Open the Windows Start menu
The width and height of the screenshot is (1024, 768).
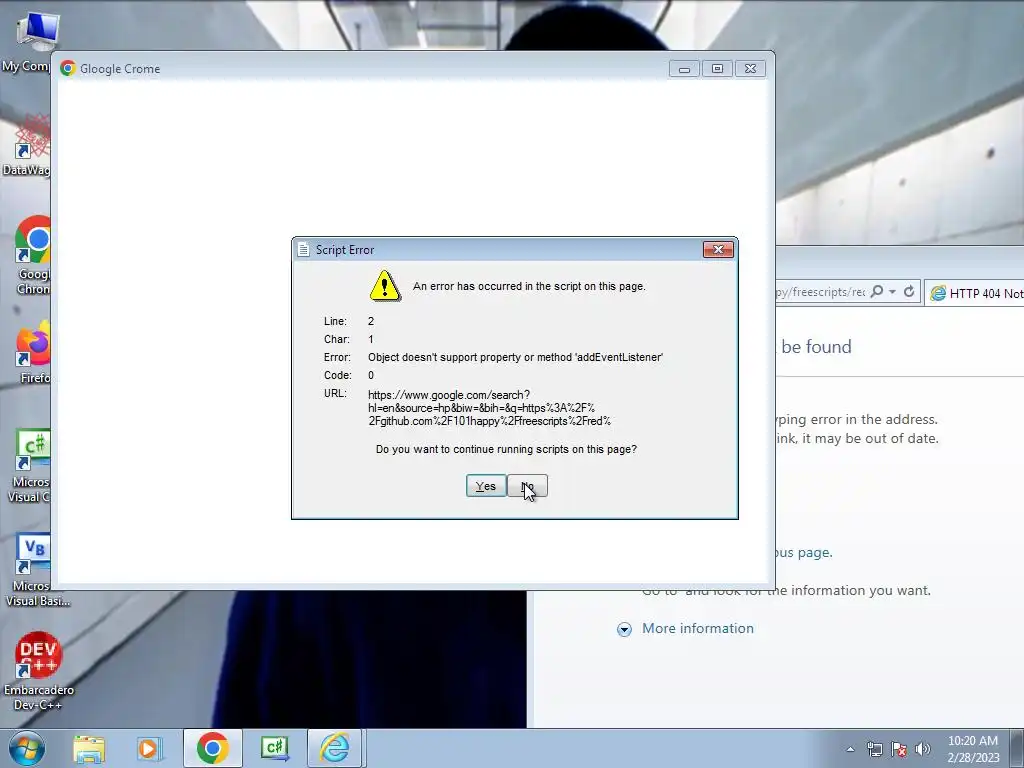click(27, 748)
